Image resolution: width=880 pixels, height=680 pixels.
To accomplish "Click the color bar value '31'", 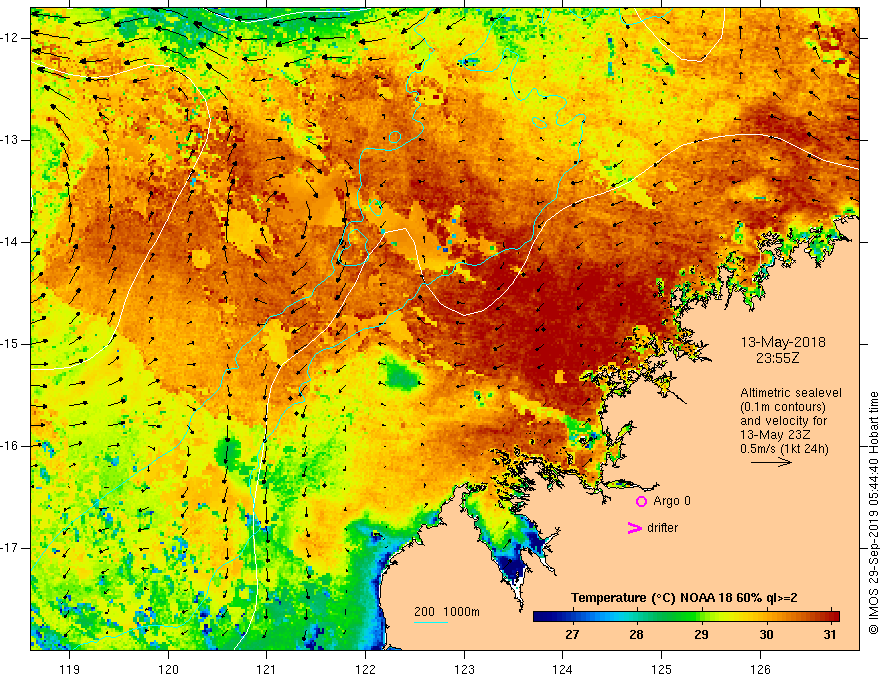I will (x=830, y=635).
